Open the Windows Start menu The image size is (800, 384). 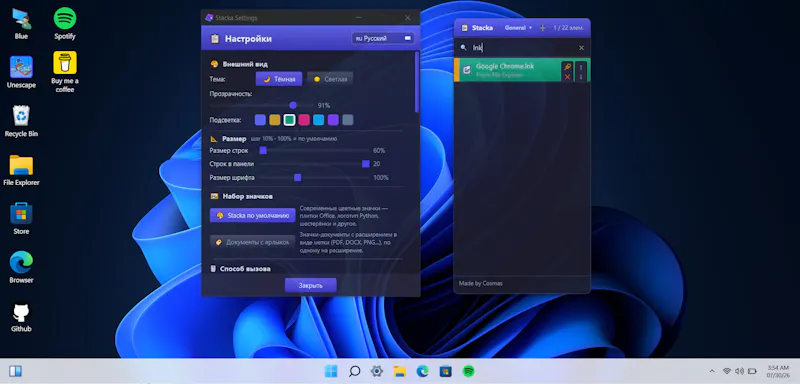point(331,371)
